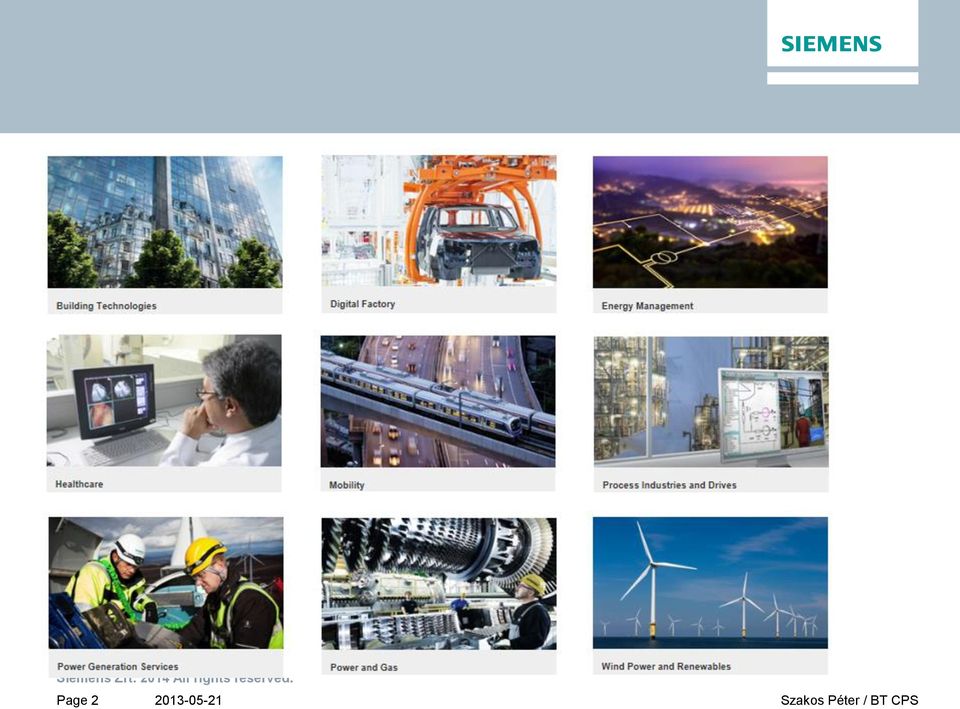Open the Process Industries and Drives image
Screen dimensions: 960x709
point(711,402)
